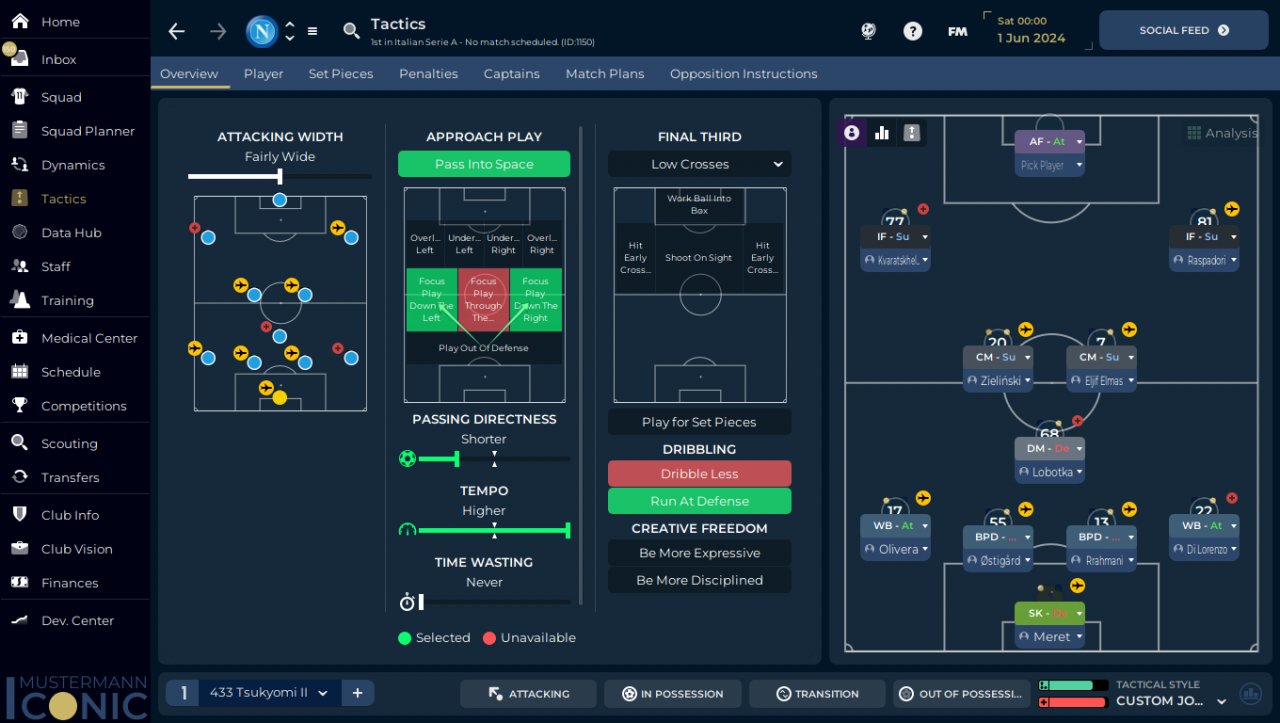Image resolution: width=1280 pixels, height=723 pixels.
Task: Open the Napoli club badge
Action: pos(262,31)
